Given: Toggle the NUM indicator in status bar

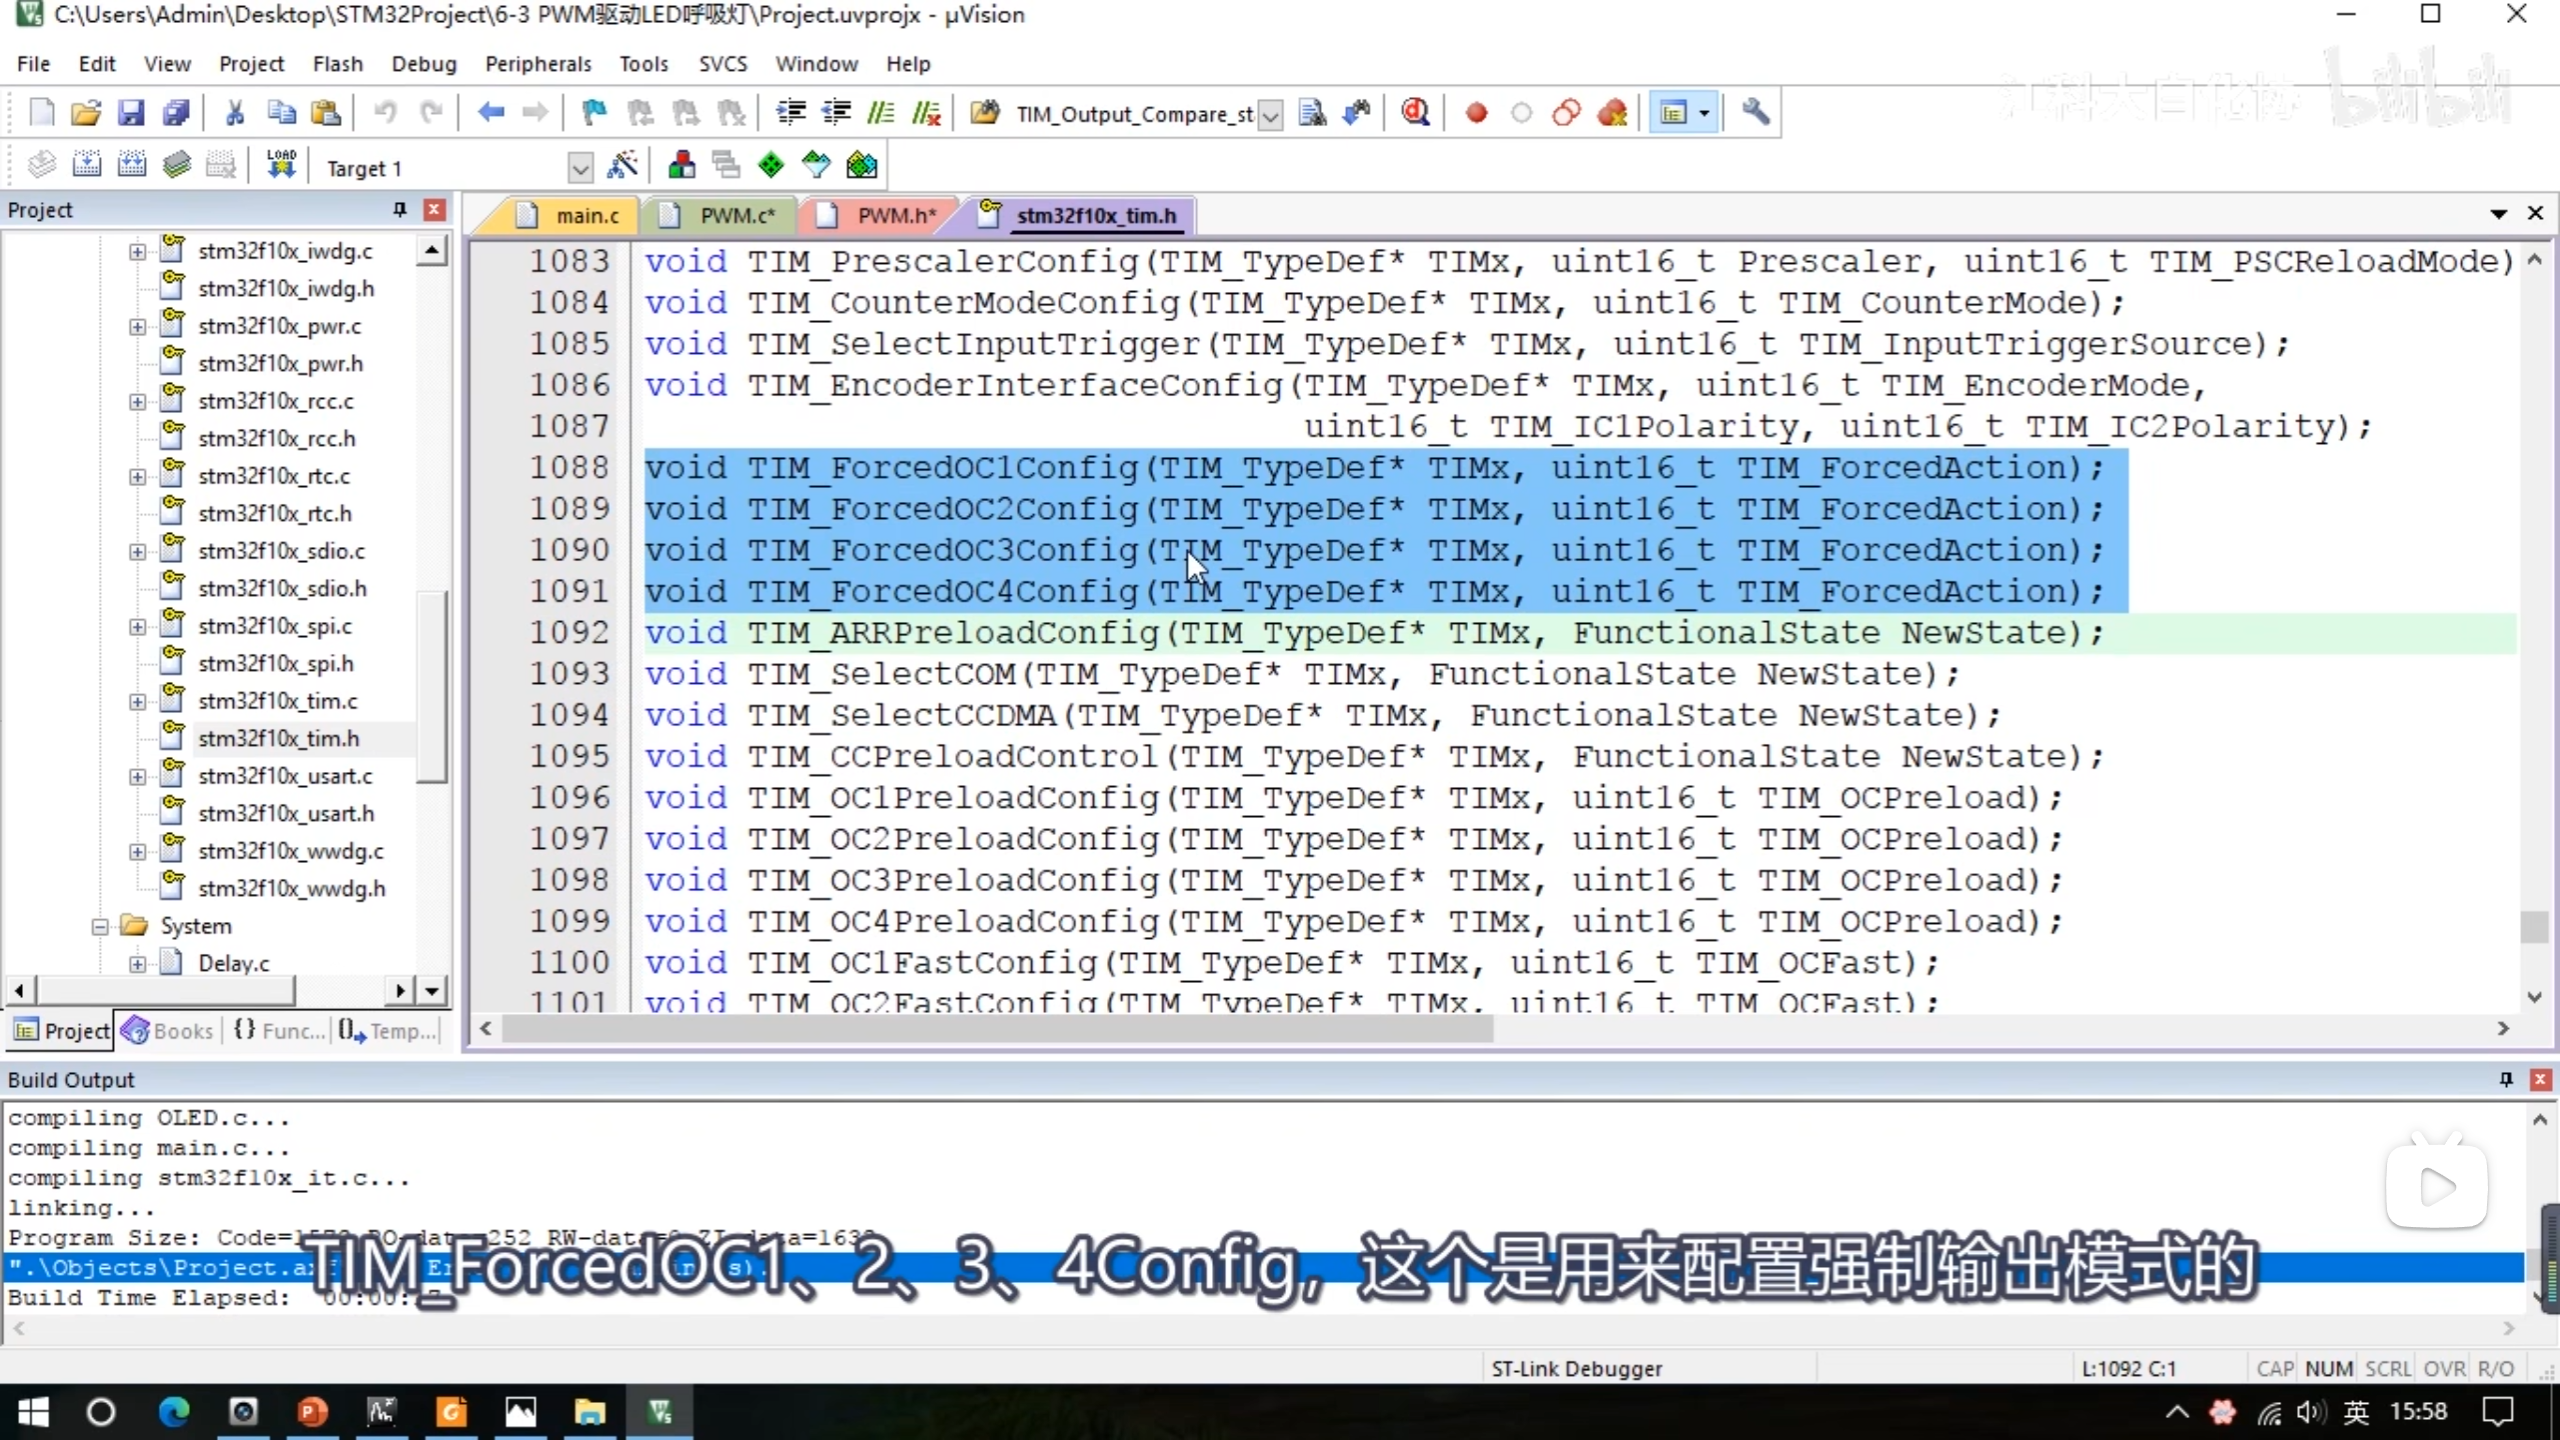Looking at the screenshot, I should [2329, 1368].
